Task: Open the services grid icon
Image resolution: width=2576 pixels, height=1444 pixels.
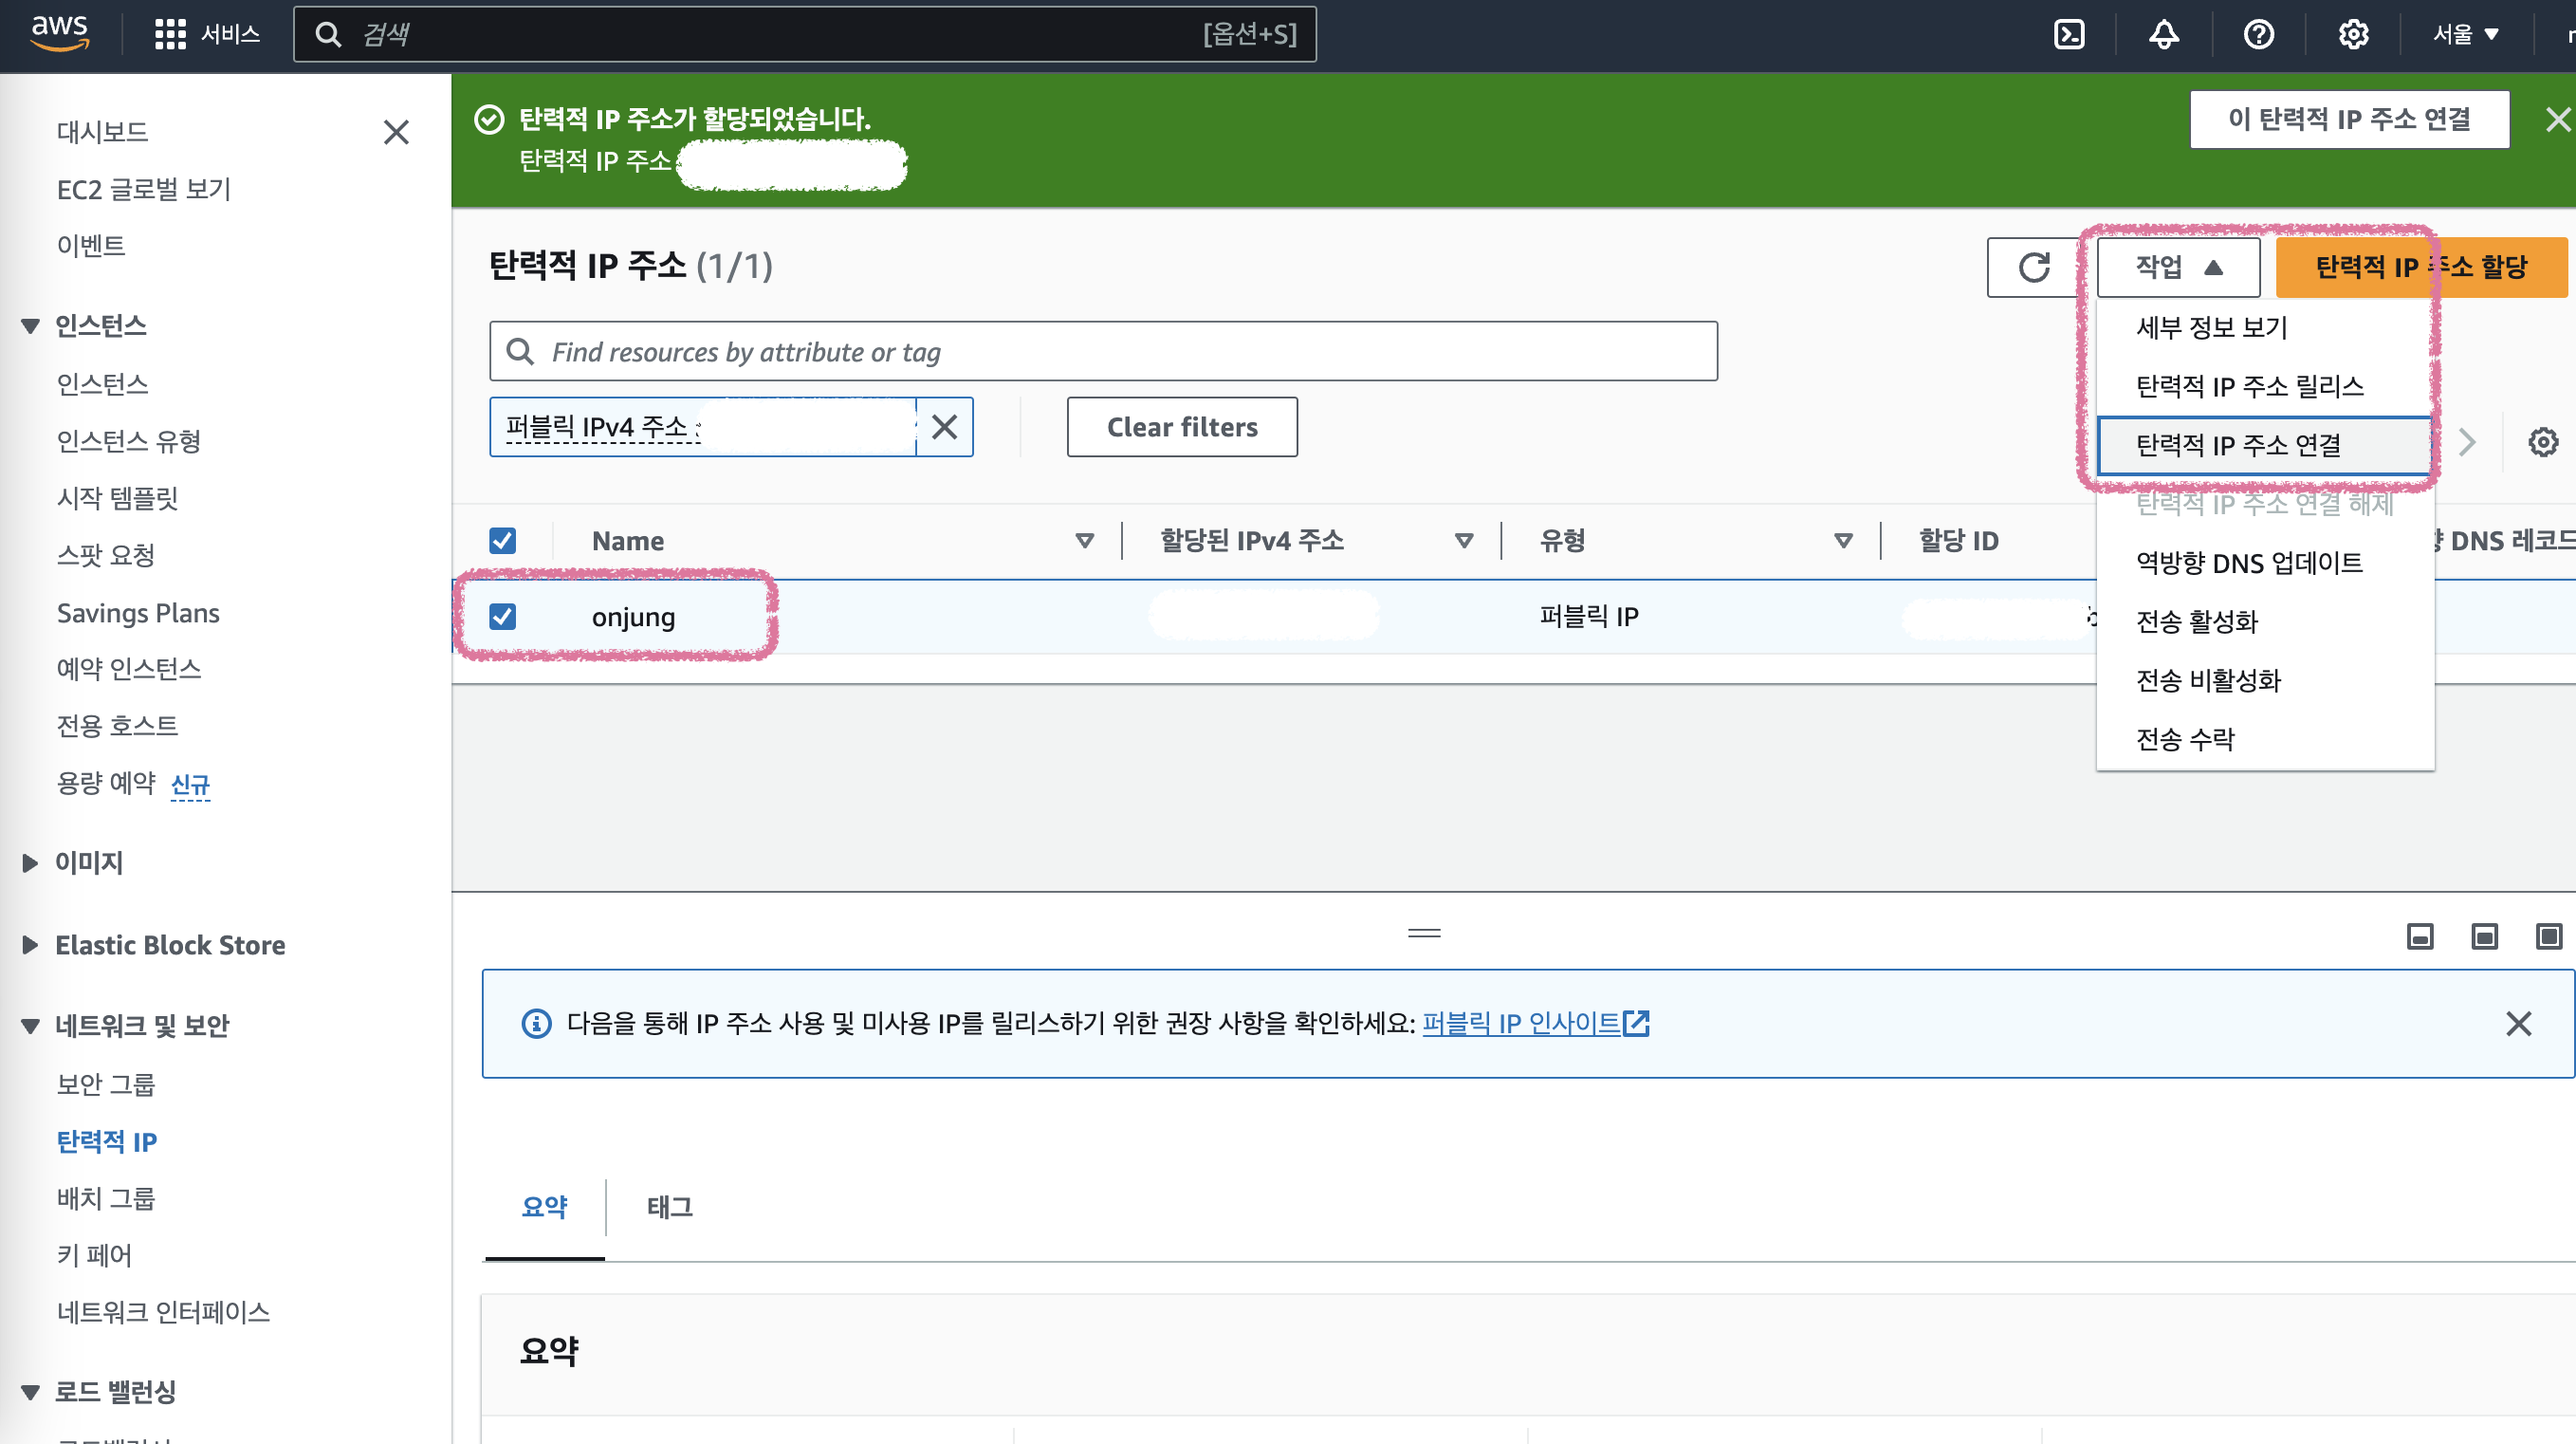Action: (170, 35)
